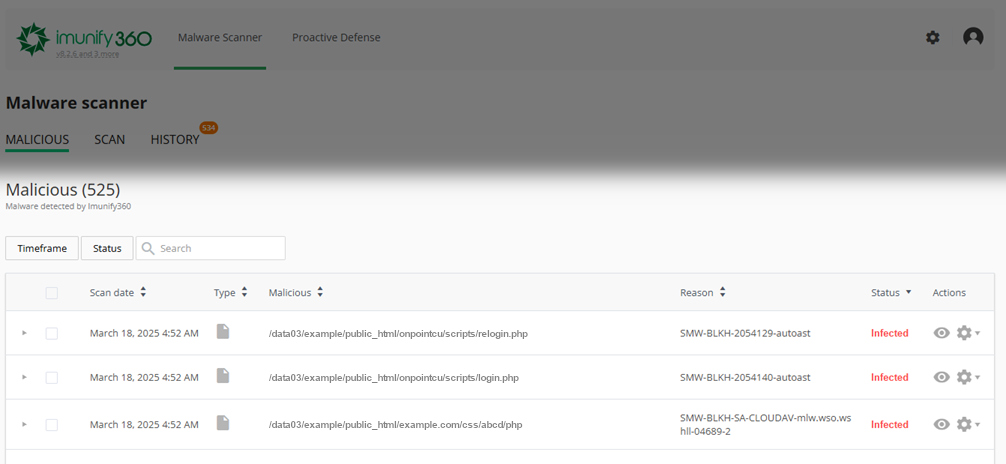View abcd/php file with eye icon
The height and width of the screenshot is (464, 1006).
(941, 424)
